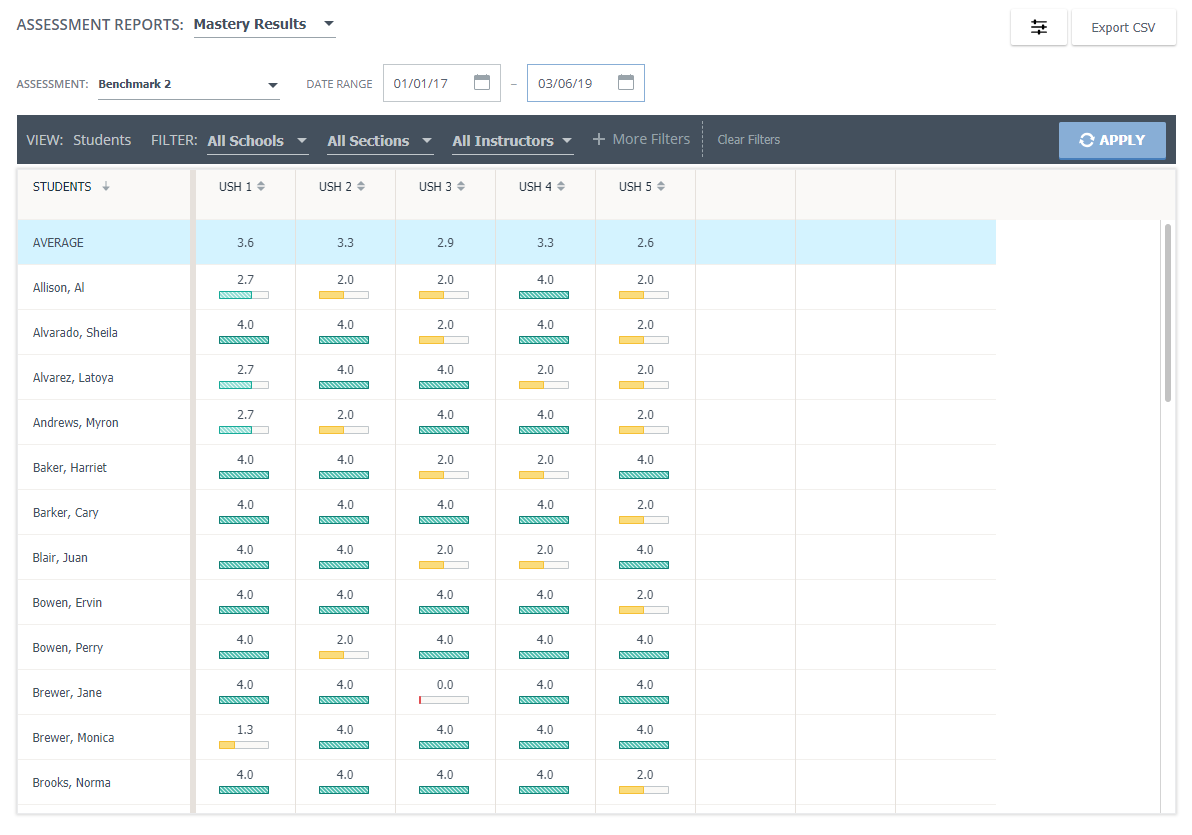The height and width of the screenshot is (835, 1192).
Task: Click the table's vertical scrollbar
Action: [x=1167, y=313]
